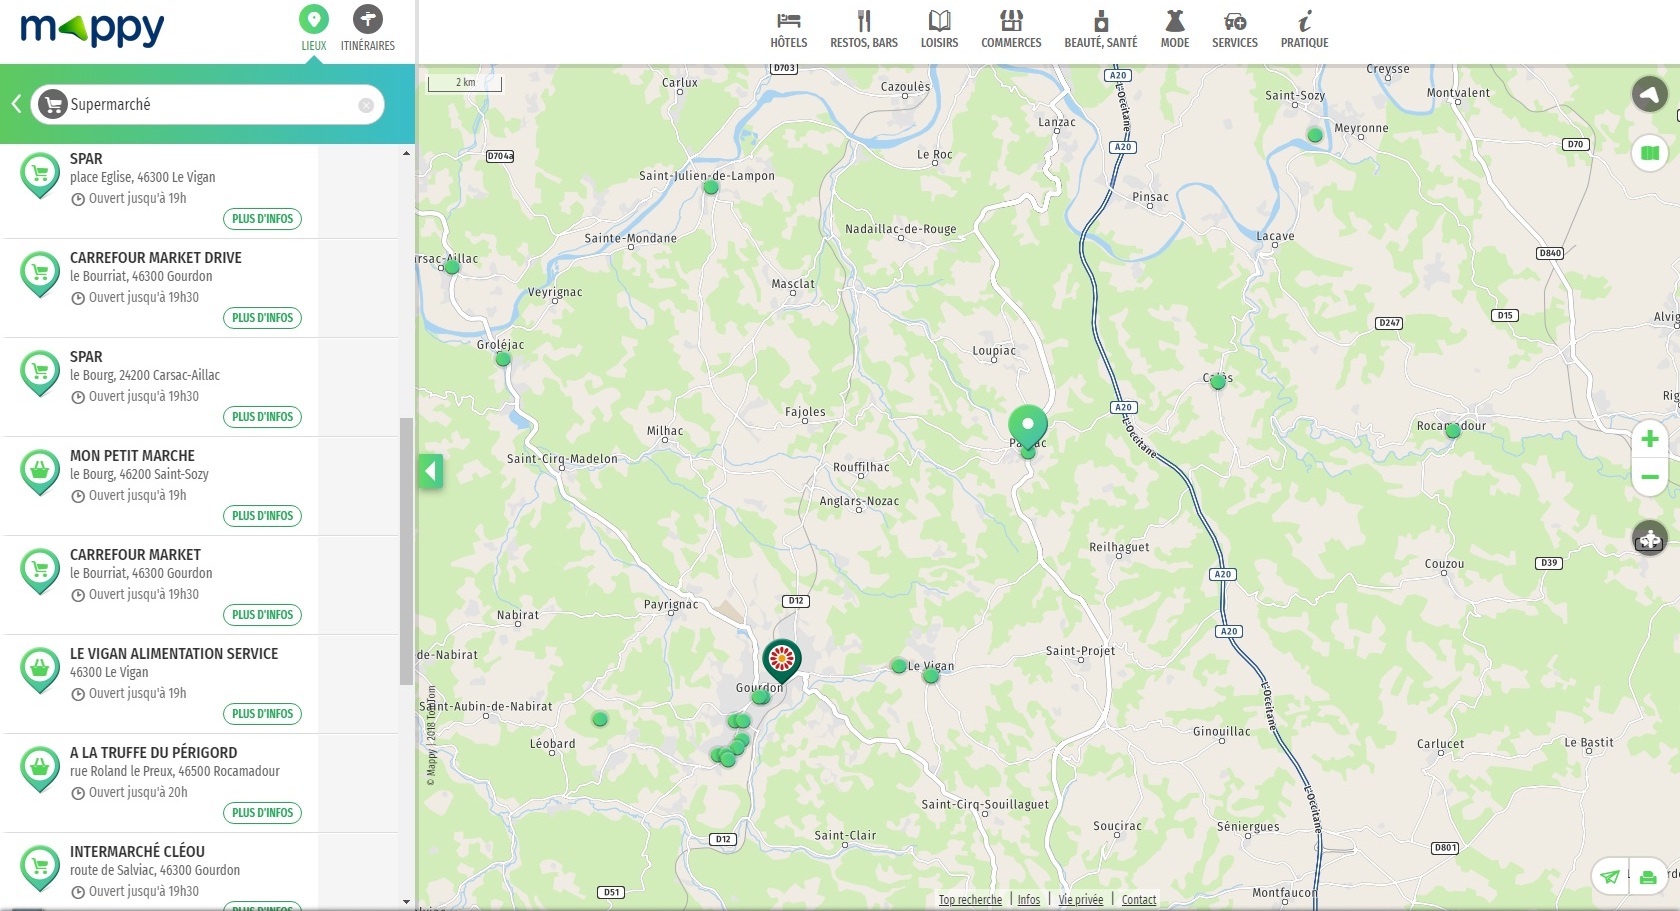Open the Services category
Screen dimensions: 1680x911
tap(1234, 29)
